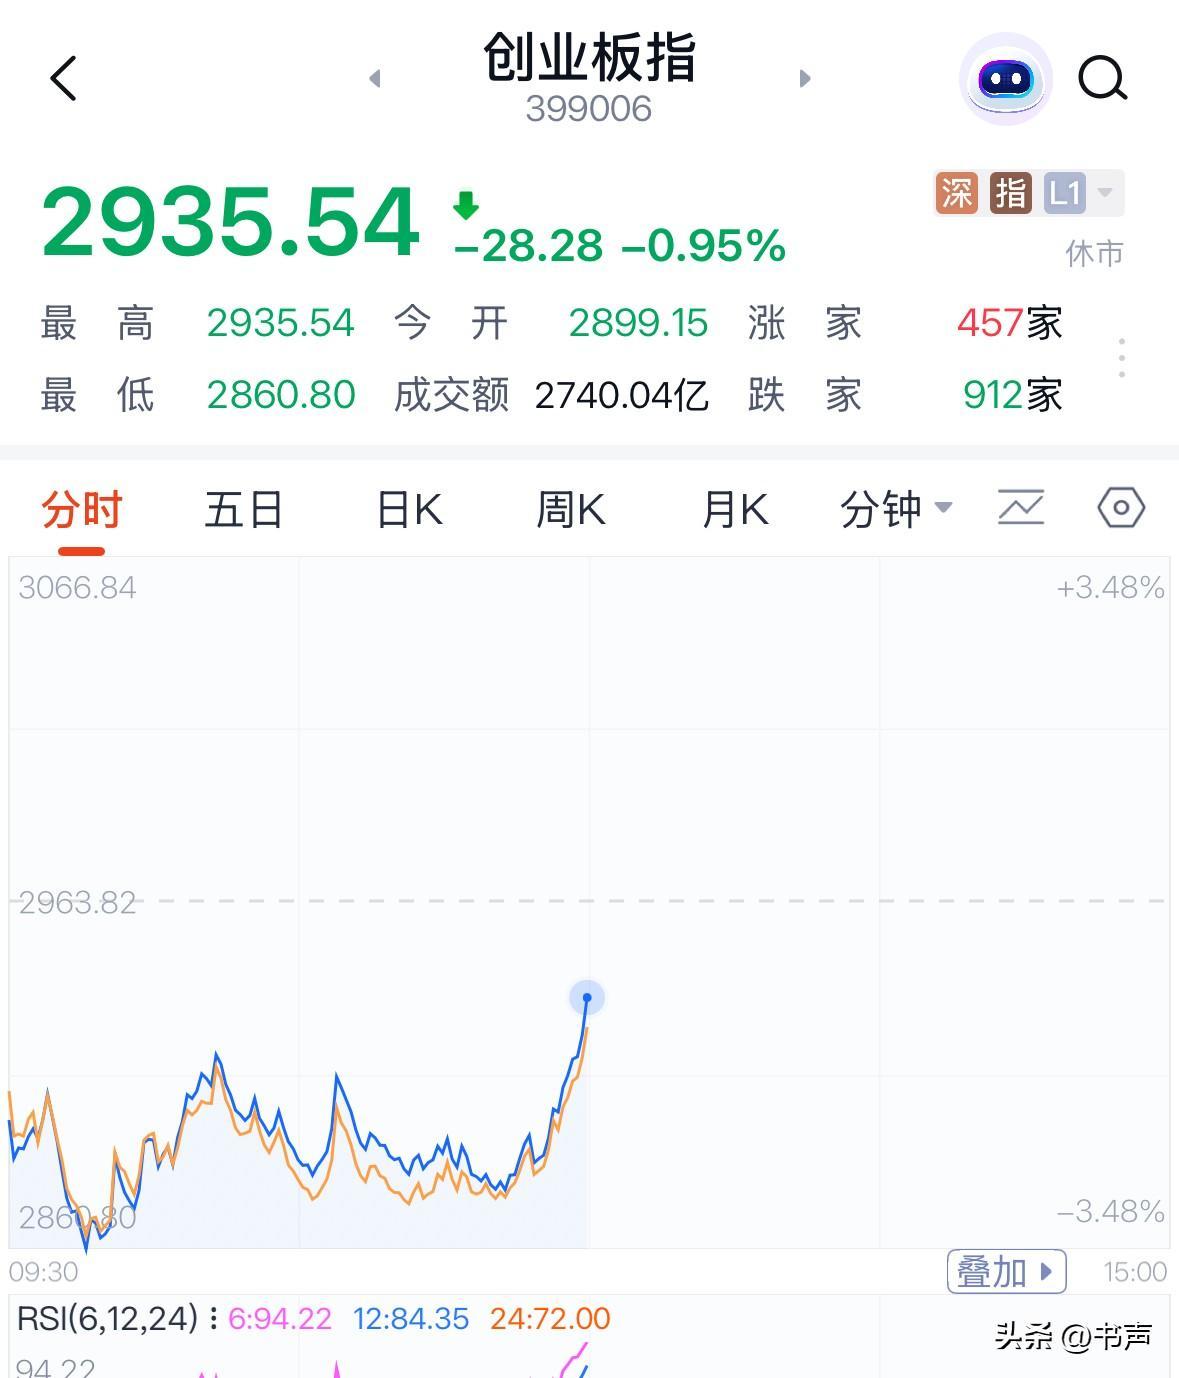Viewport: 1179px width, 1378px height.
Task: Tap the RSI 24 value 72.00
Action: 550,1318
